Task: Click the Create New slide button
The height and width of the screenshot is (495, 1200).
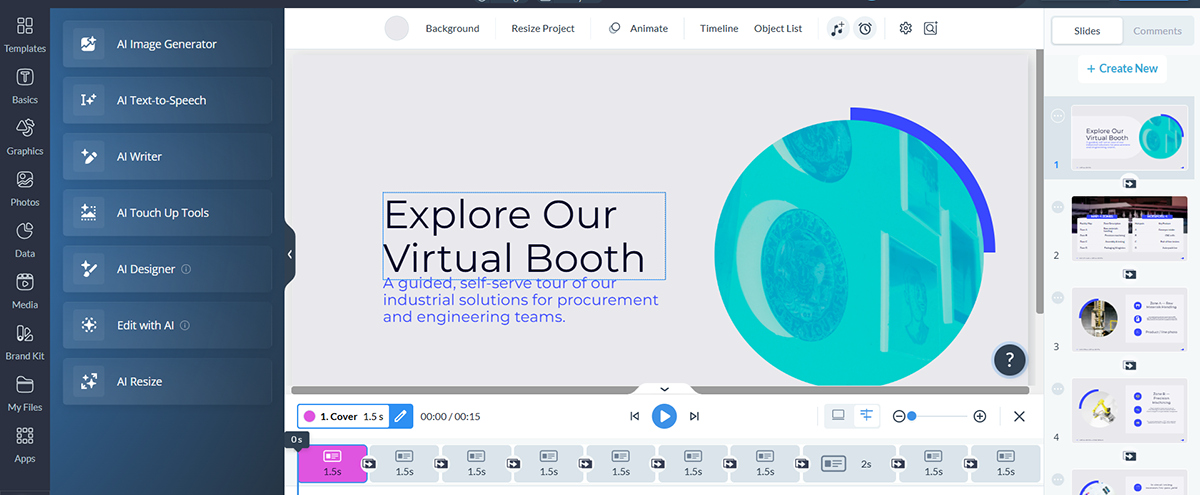Action: click(1121, 68)
